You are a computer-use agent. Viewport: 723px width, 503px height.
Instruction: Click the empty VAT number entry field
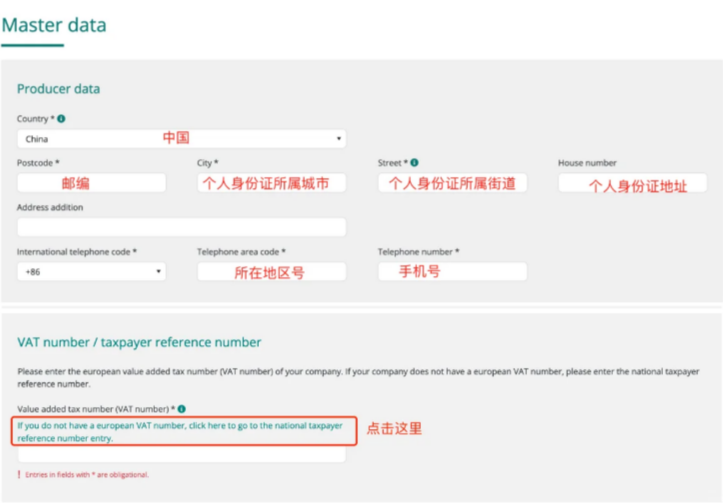click(x=181, y=455)
